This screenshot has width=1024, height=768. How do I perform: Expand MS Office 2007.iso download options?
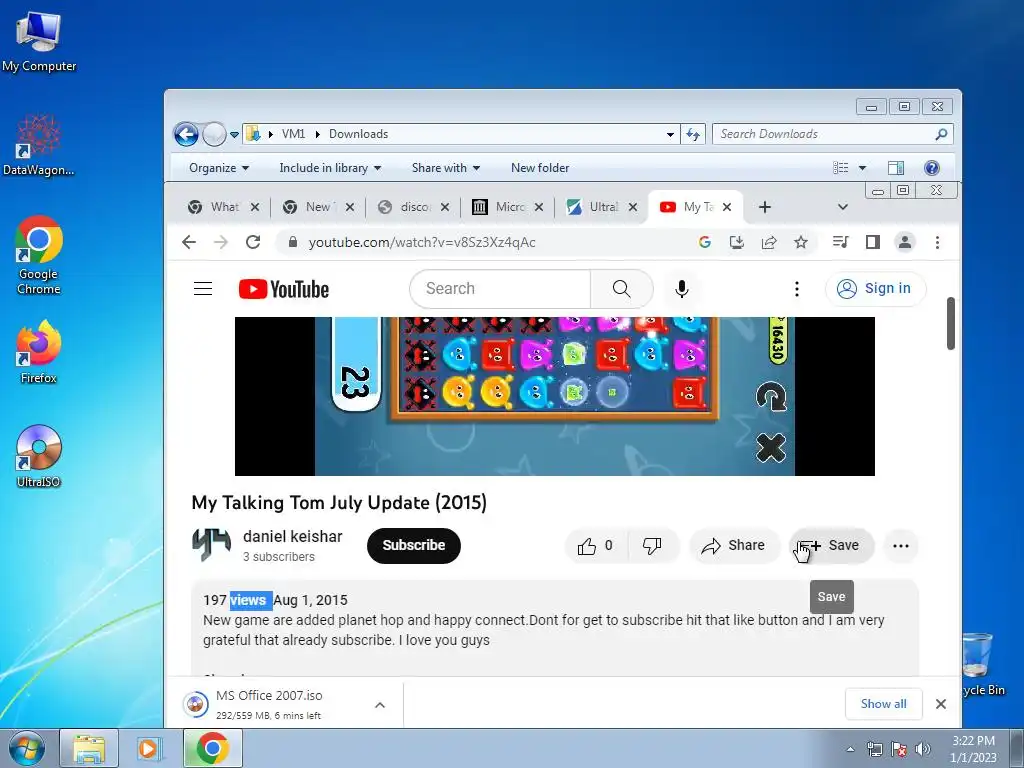pyautogui.click(x=379, y=705)
